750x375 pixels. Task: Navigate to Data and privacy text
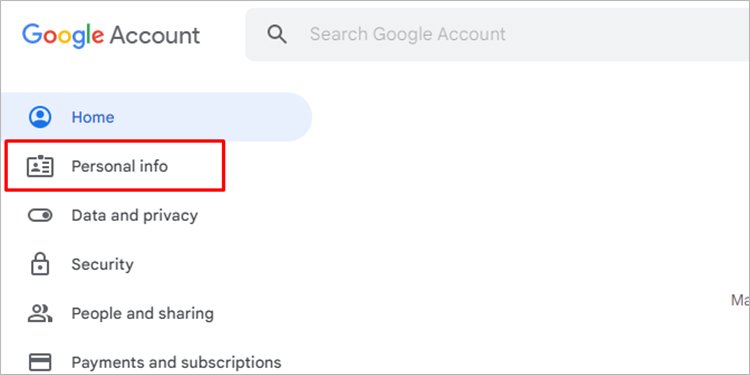pos(134,216)
